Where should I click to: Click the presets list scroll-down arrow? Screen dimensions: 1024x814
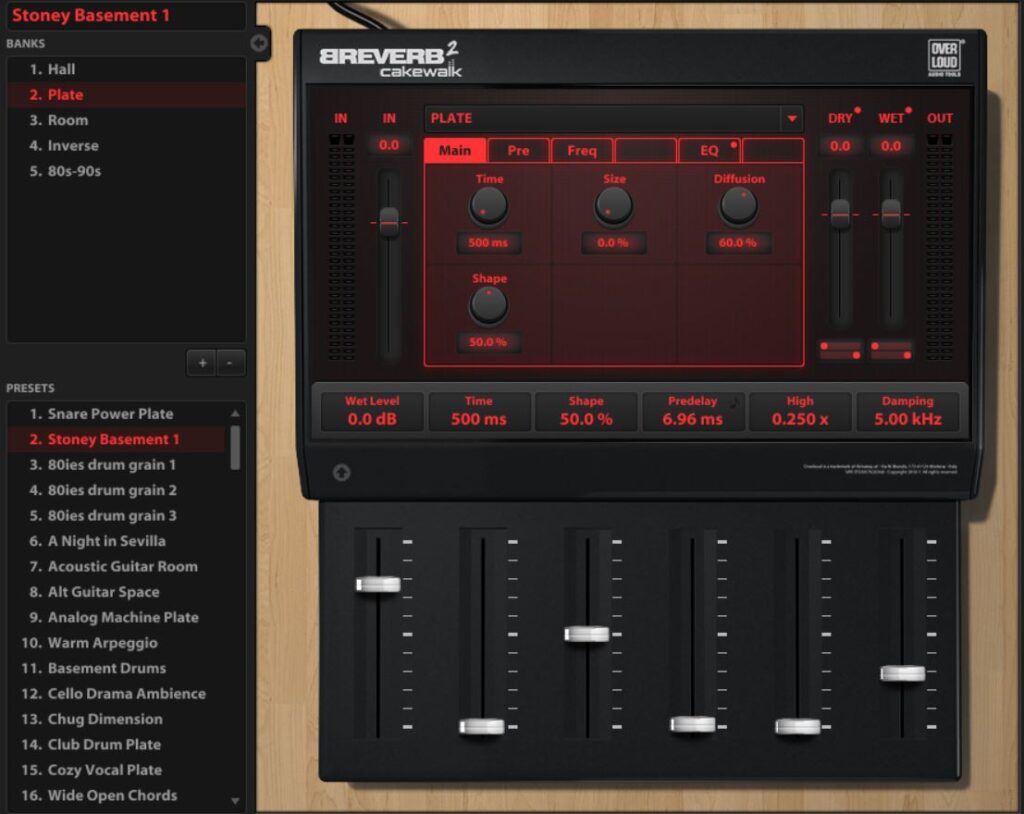pos(235,801)
